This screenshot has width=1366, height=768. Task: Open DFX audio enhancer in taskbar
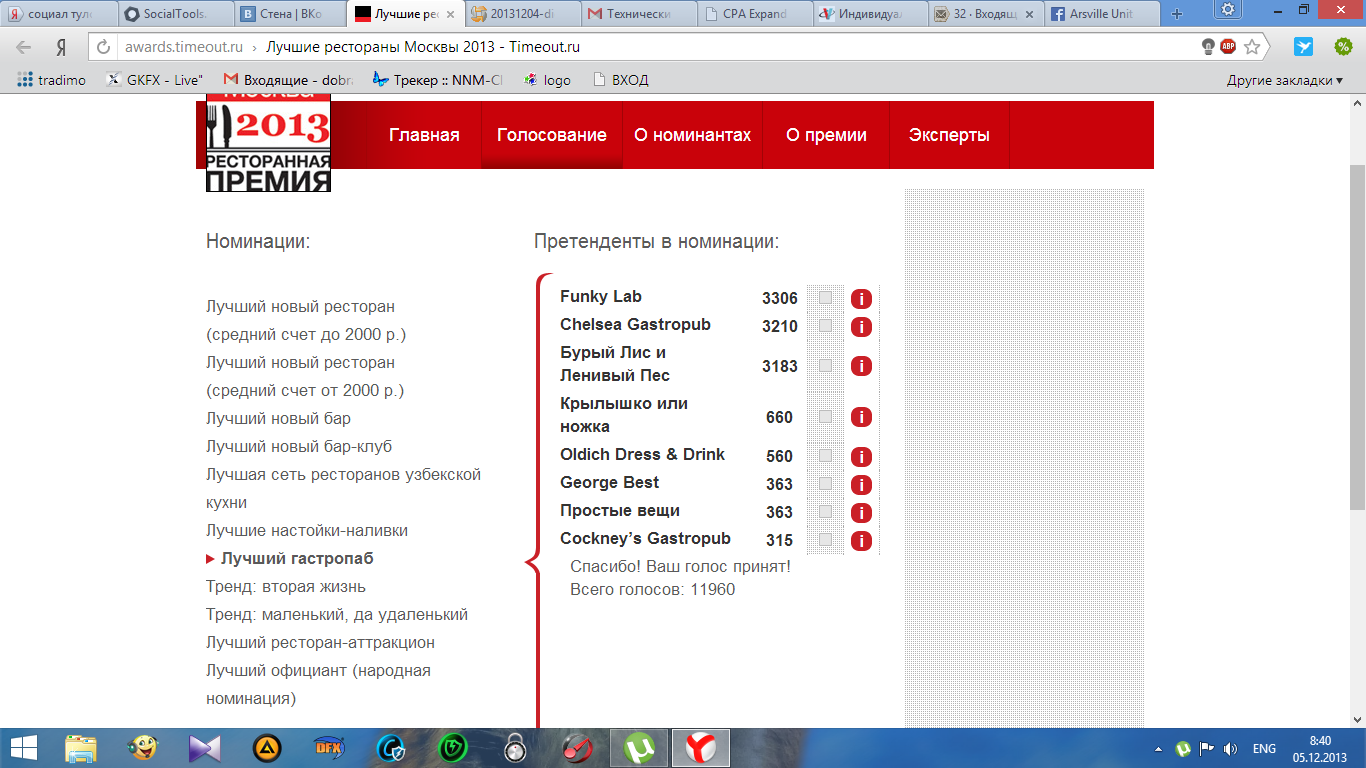click(x=328, y=747)
